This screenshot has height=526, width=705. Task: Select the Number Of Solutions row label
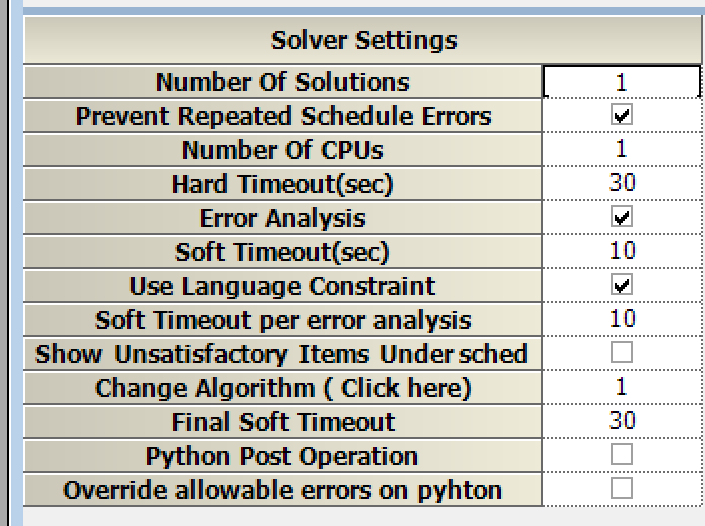(283, 82)
